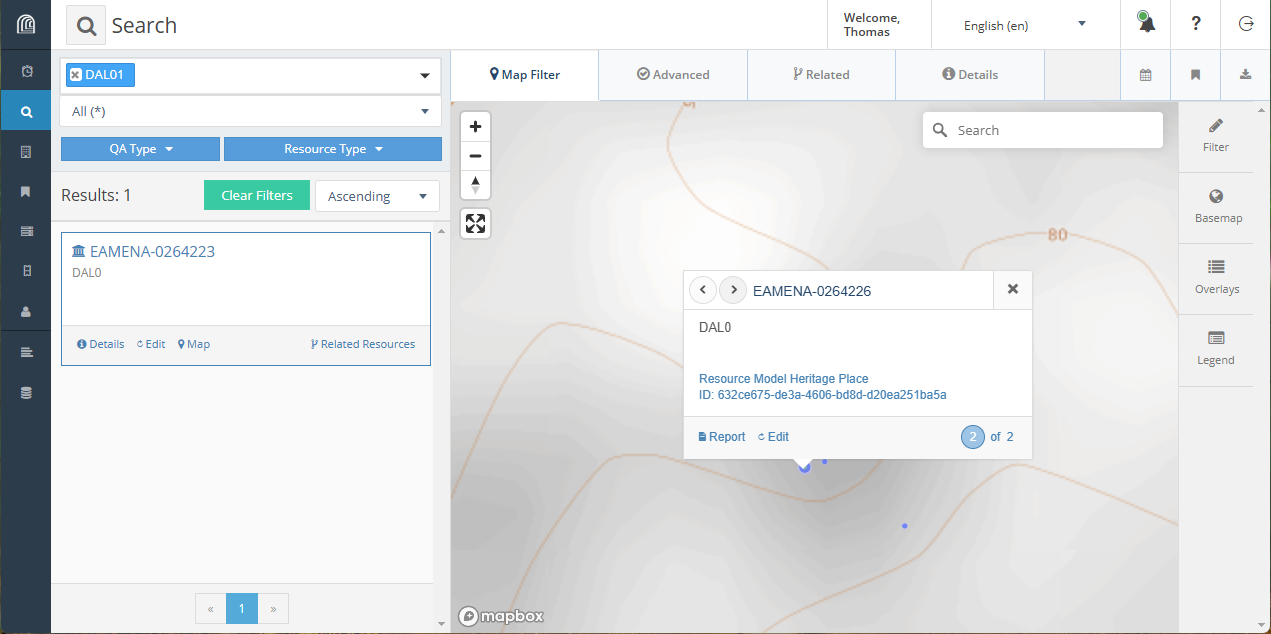Click the previous page « button
1271x634 pixels.
pyautogui.click(x=211, y=608)
